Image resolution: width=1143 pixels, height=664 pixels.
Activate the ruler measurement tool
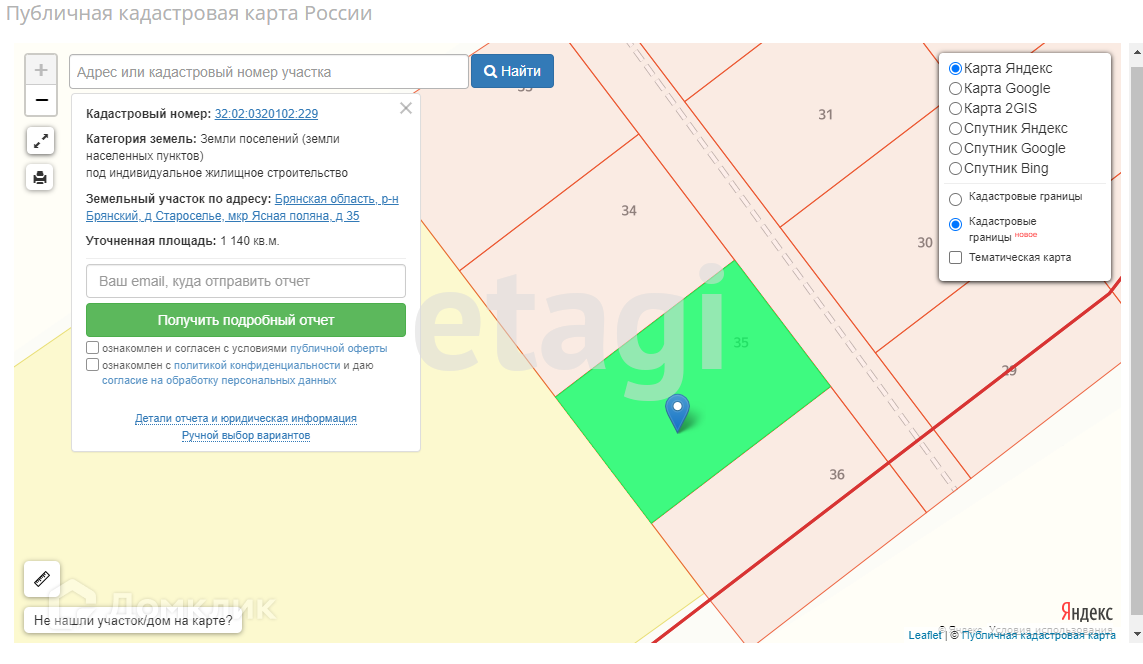(x=42, y=579)
